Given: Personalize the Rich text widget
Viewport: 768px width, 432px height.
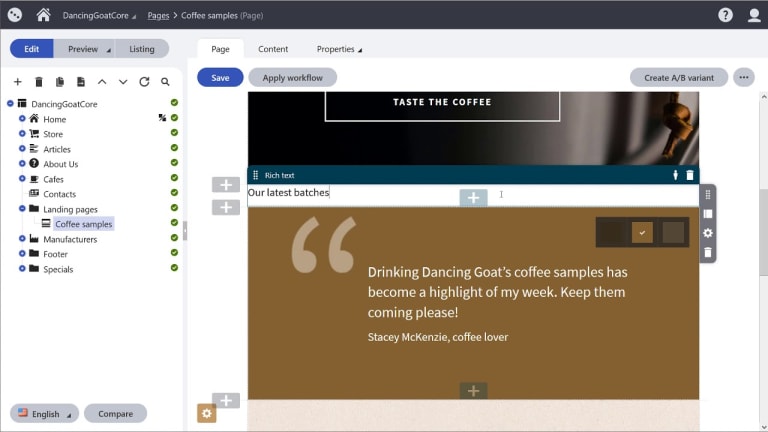Looking at the screenshot, I should coord(675,175).
